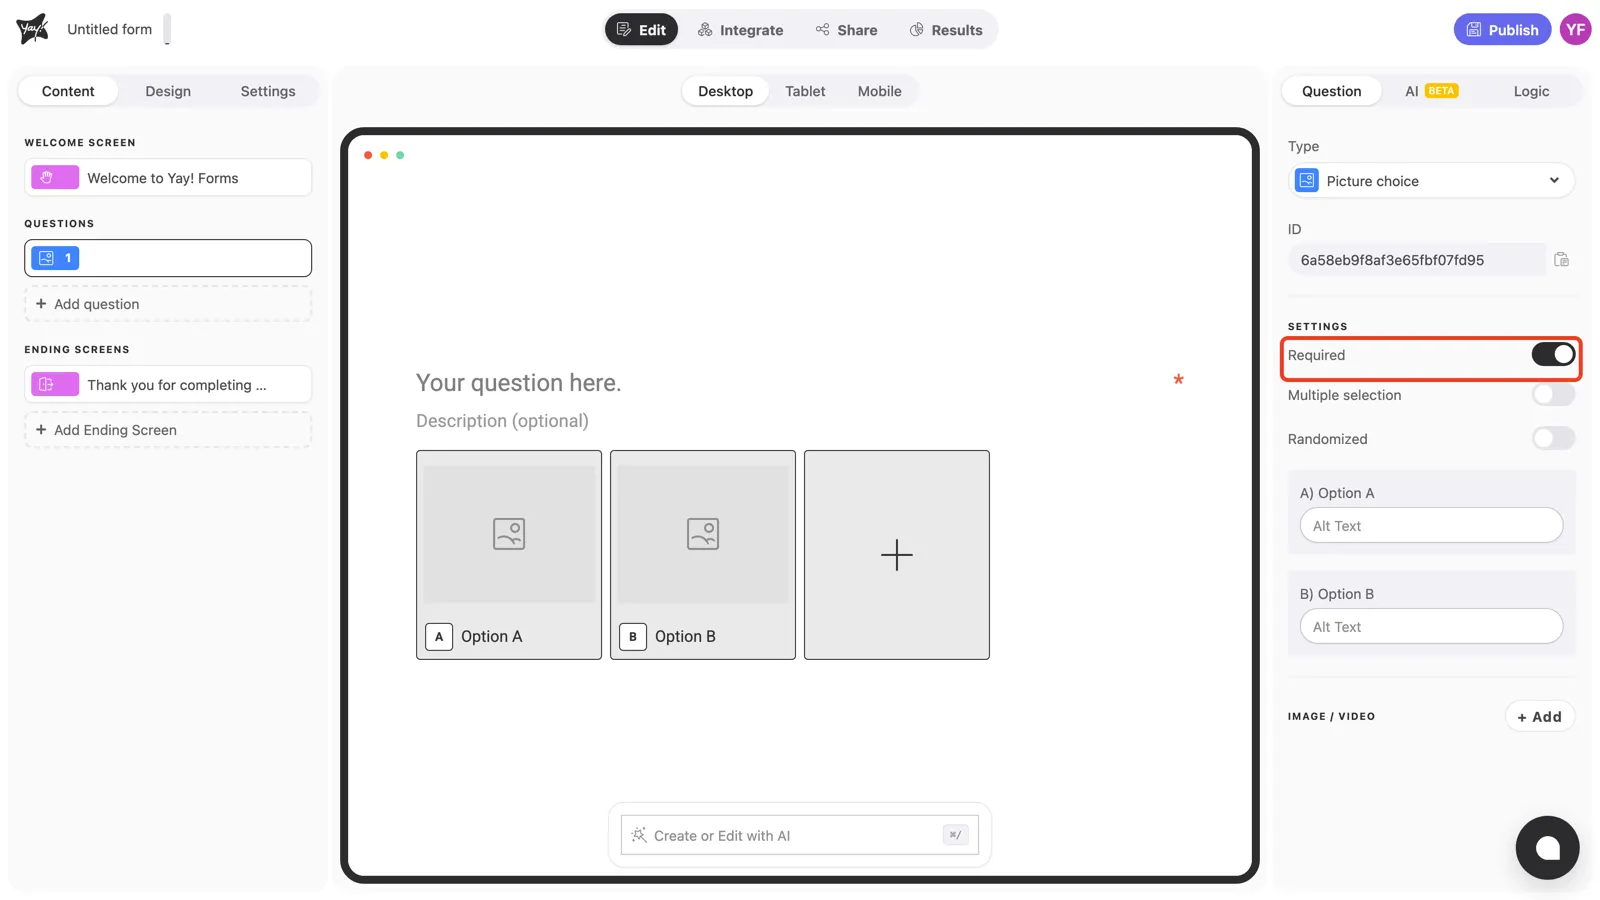Open the AI Beta tab
1600x900 pixels.
[x=1431, y=91]
